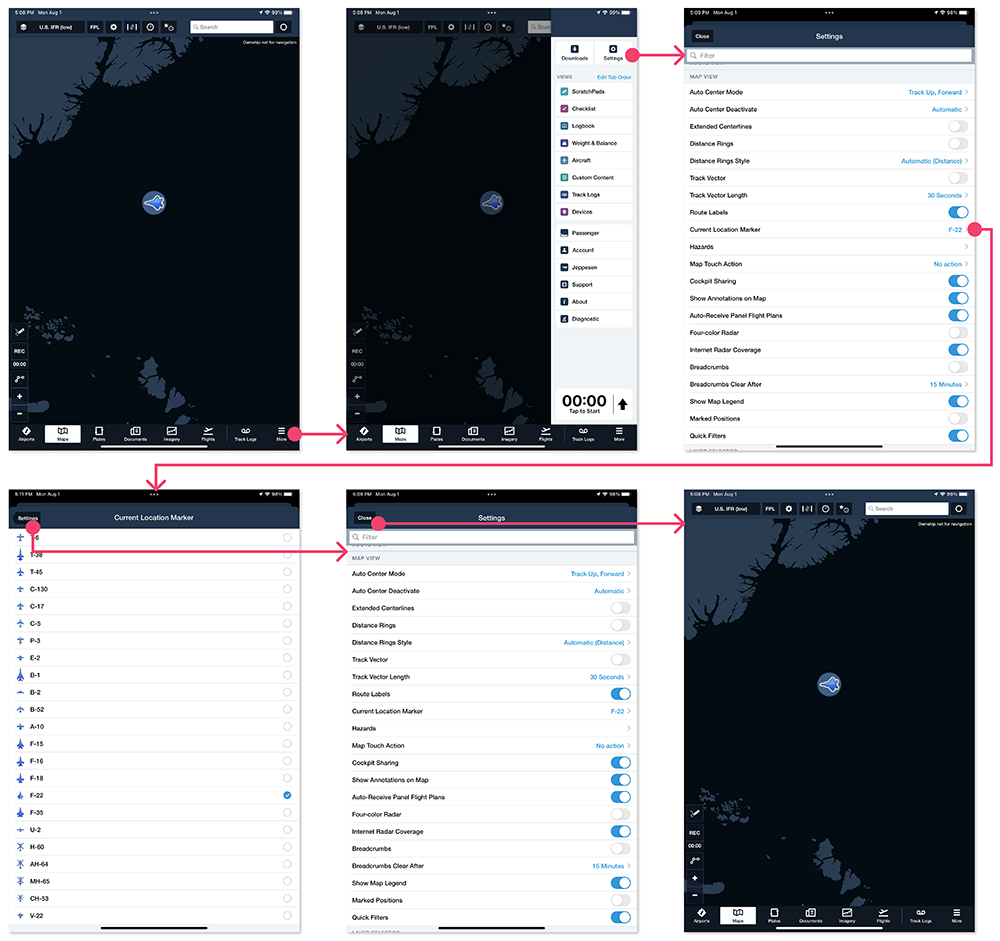Open Distance Rings Style in the upper Settings screen
Image resolution: width=1000 pixels, height=941 pixels.
[x=829, y=161]
